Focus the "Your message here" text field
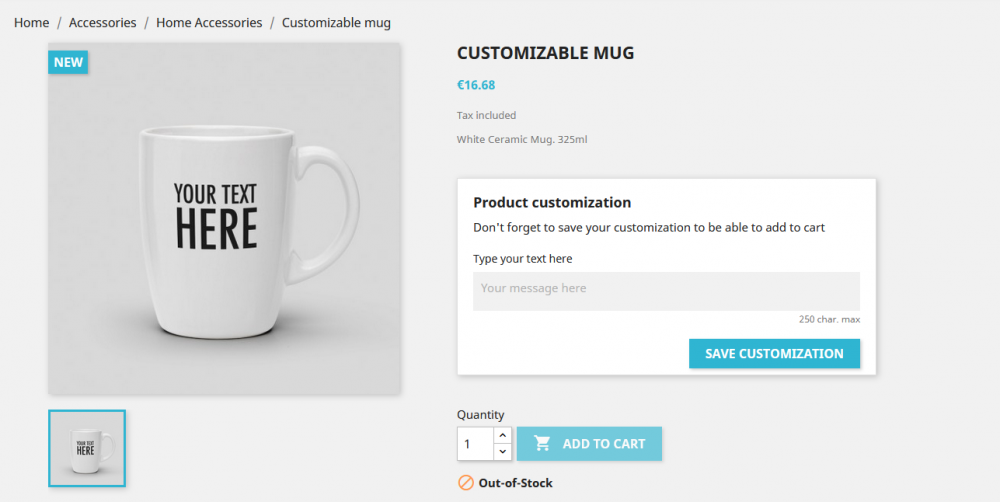Screen dimensions: 1000x502 click(666, 290)
